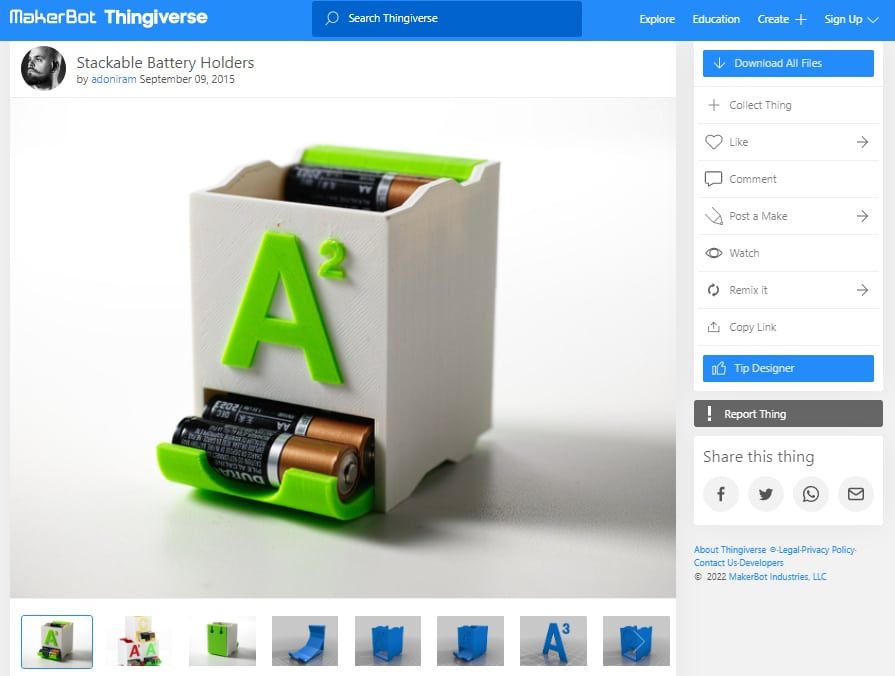Toggle the Like heart for this thing

[x=713, y=142]
